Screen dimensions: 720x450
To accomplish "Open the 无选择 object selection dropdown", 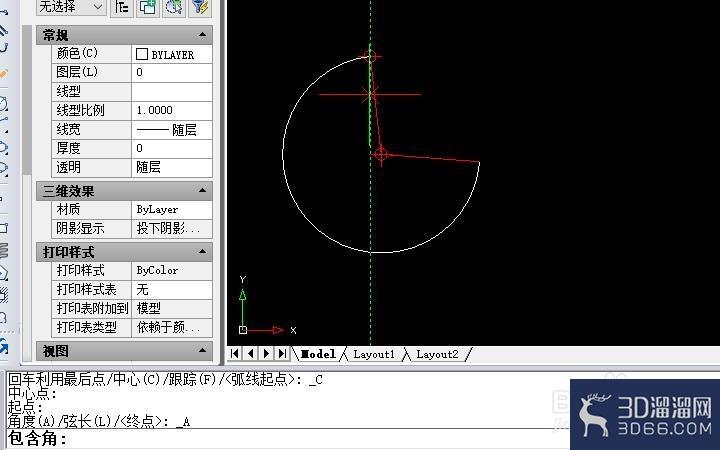I will point(71,7).
